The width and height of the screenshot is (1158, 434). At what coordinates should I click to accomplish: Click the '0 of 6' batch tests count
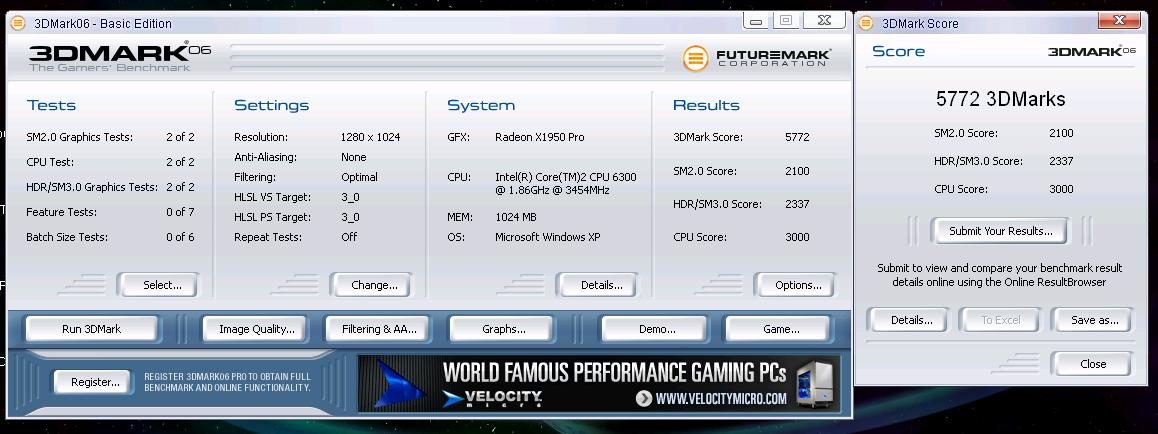point(180,237)
